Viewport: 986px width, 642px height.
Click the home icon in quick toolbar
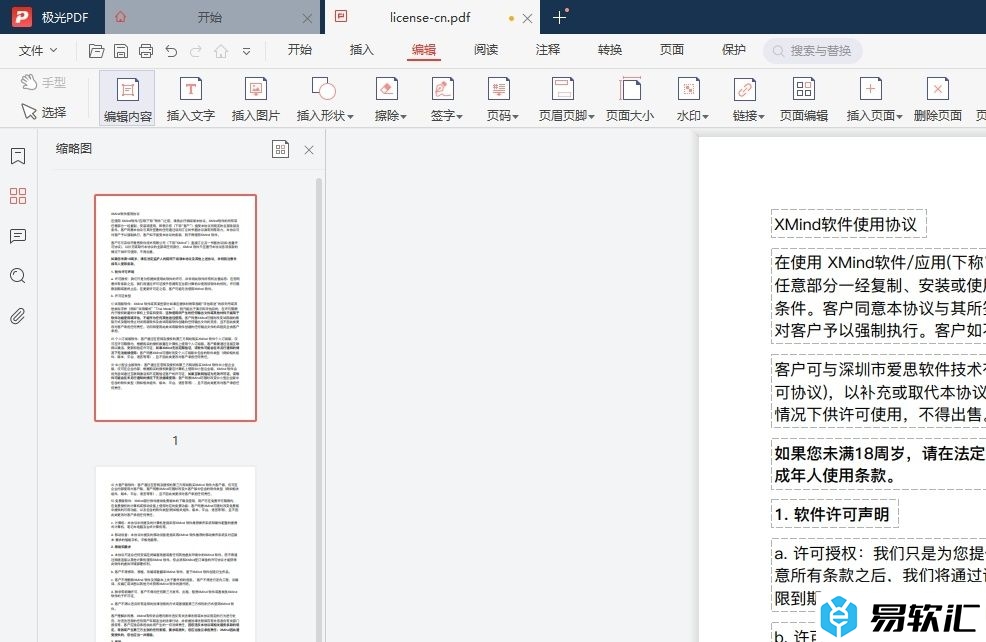(x=221, y=51)
